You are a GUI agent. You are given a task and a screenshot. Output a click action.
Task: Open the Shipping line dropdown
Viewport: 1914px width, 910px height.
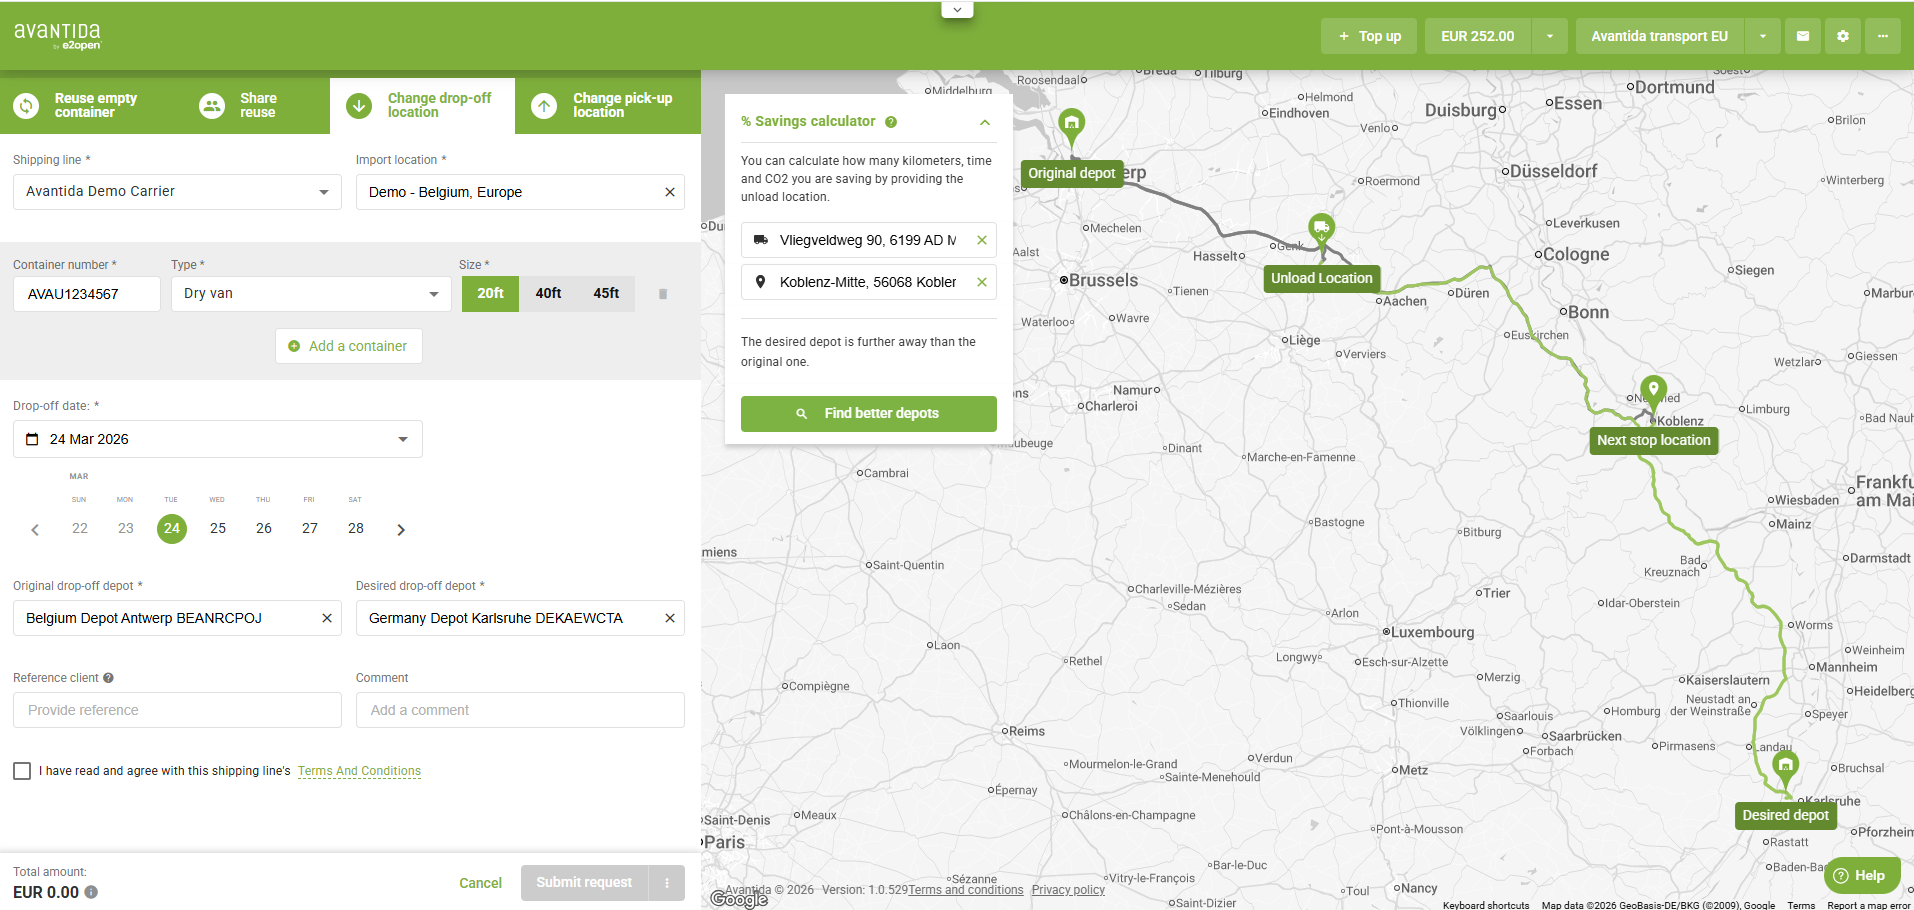(x=177, y=192)
